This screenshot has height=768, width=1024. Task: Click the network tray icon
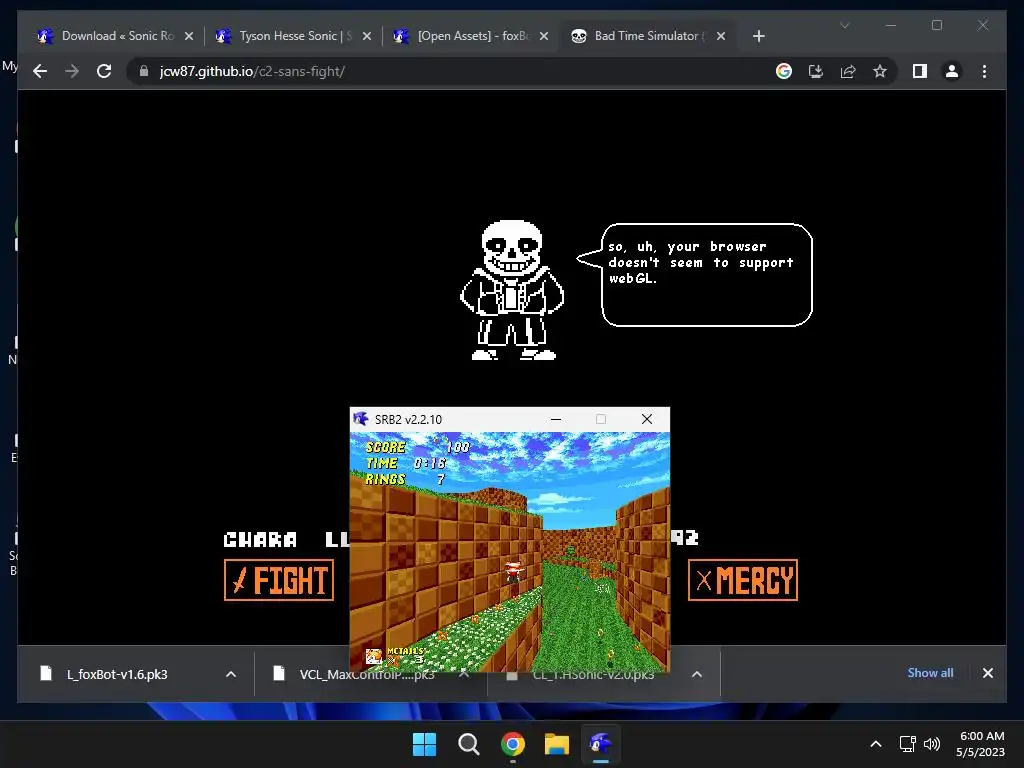pos(907,744)
